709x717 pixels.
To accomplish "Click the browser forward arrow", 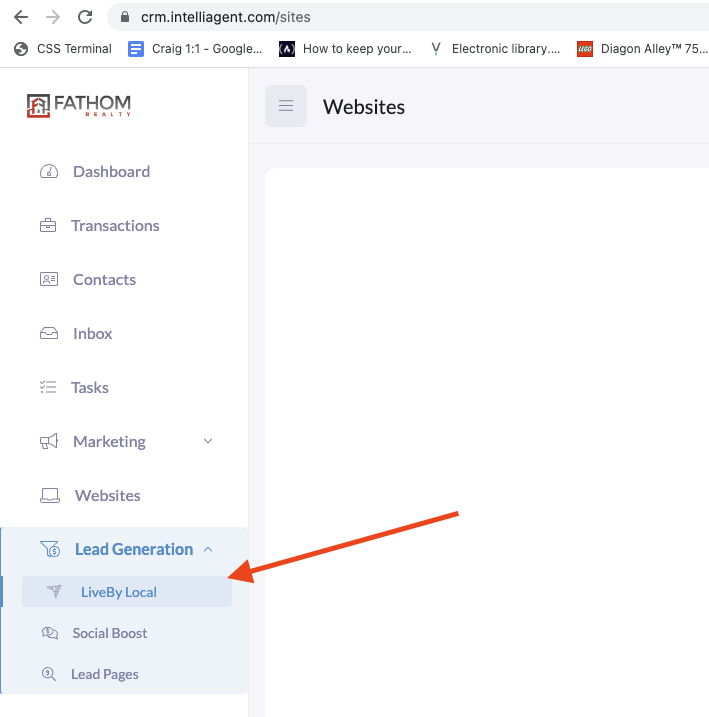I will (53, 17).
